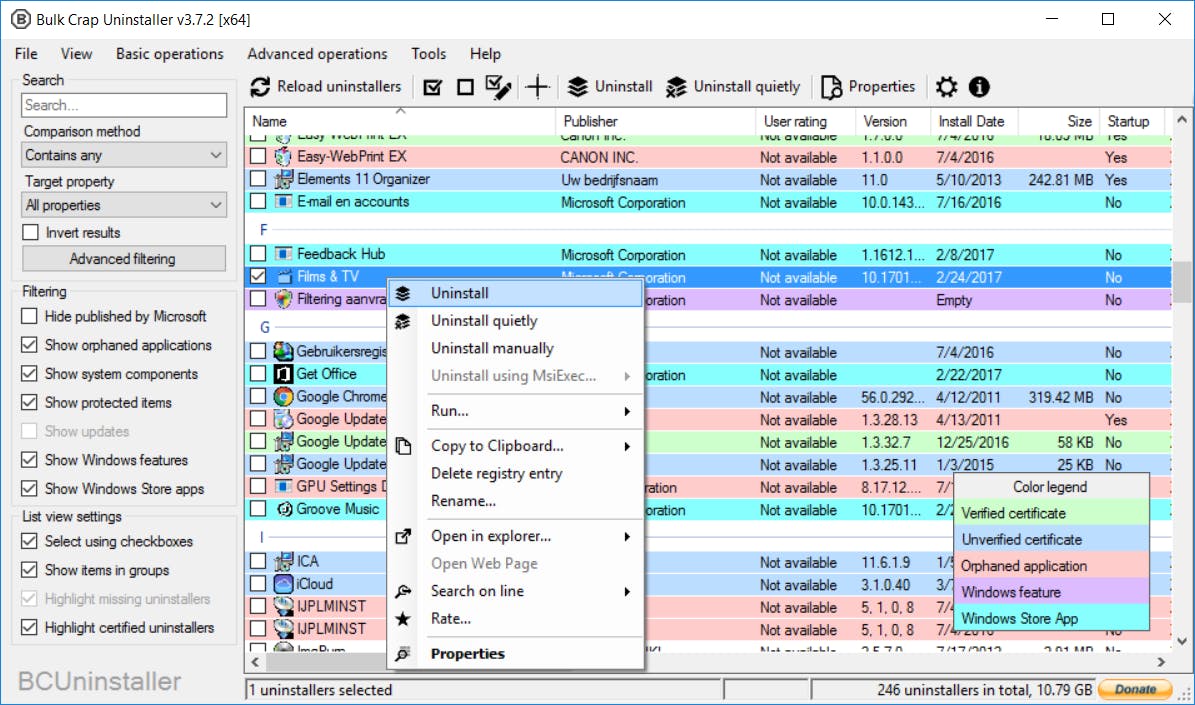
Task: Click the horizontal scrollbar right arrow
Action: coord(1161,662)
